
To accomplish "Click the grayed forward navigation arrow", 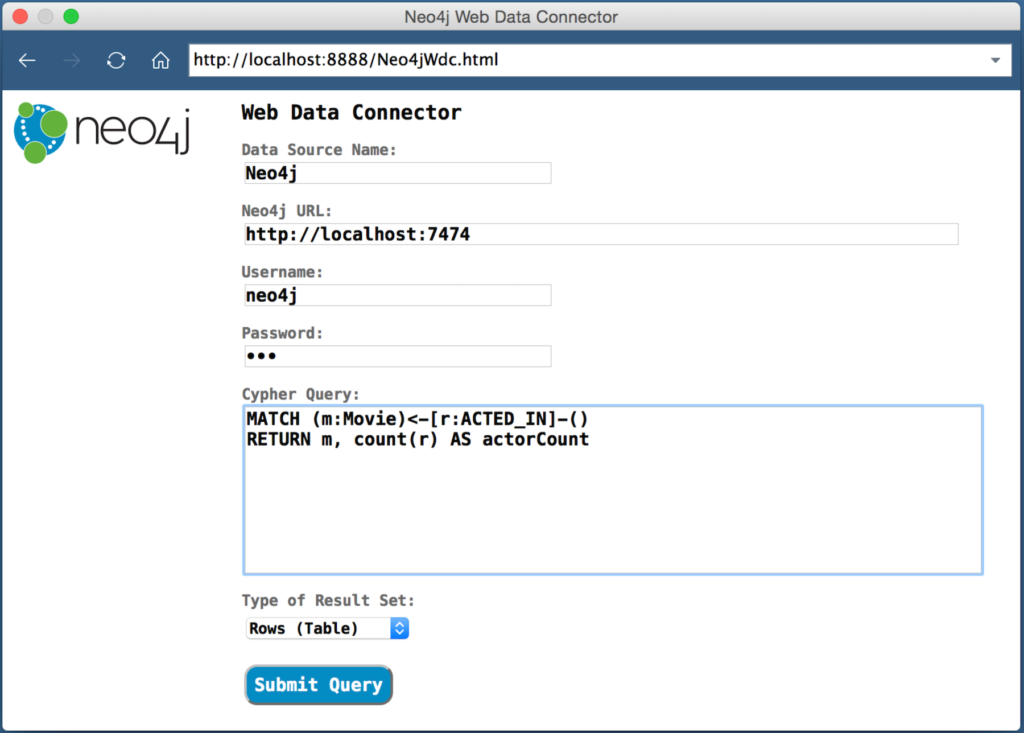I will click(x=71, y=60).
